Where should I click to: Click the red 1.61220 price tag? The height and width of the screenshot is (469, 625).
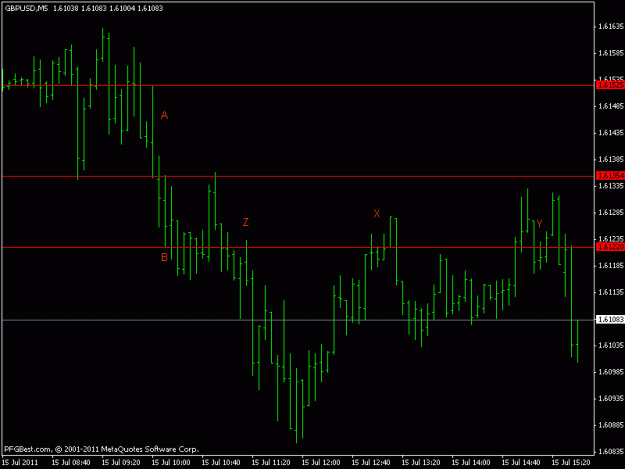pyautogui.click(x=610, y=247)
